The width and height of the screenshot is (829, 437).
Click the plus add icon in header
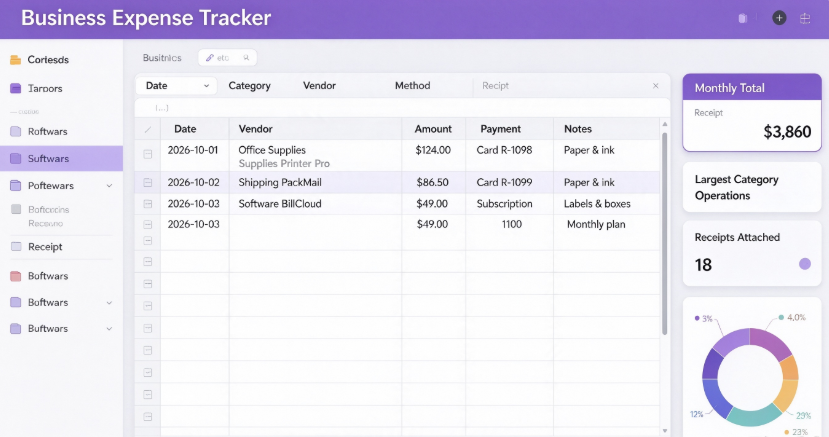[779, 18]
